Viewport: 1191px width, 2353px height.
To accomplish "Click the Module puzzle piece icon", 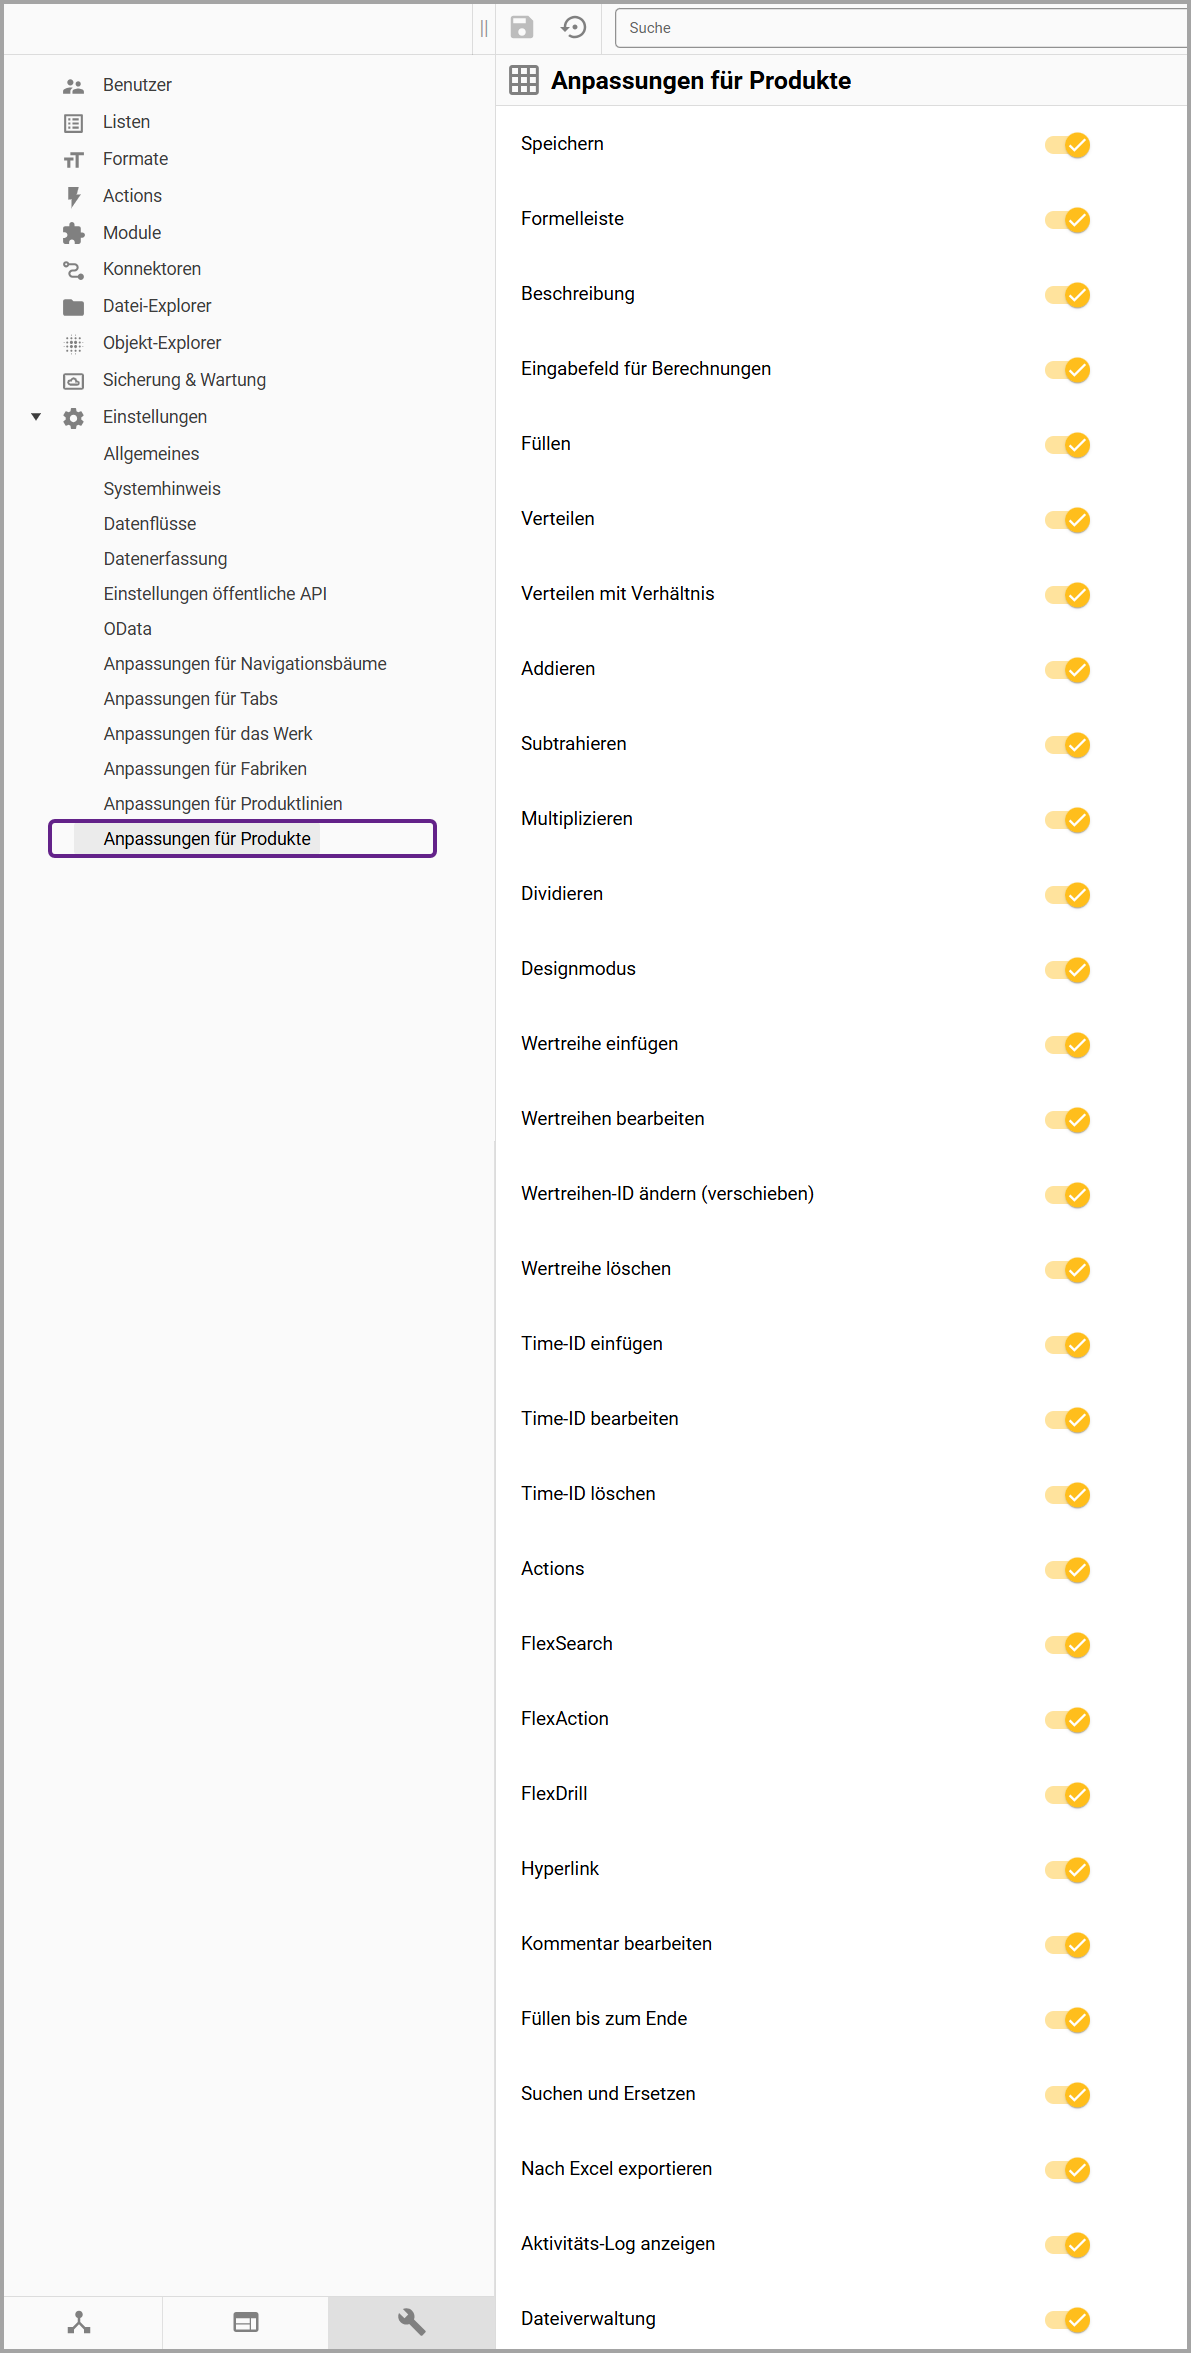I will [73, 233].
